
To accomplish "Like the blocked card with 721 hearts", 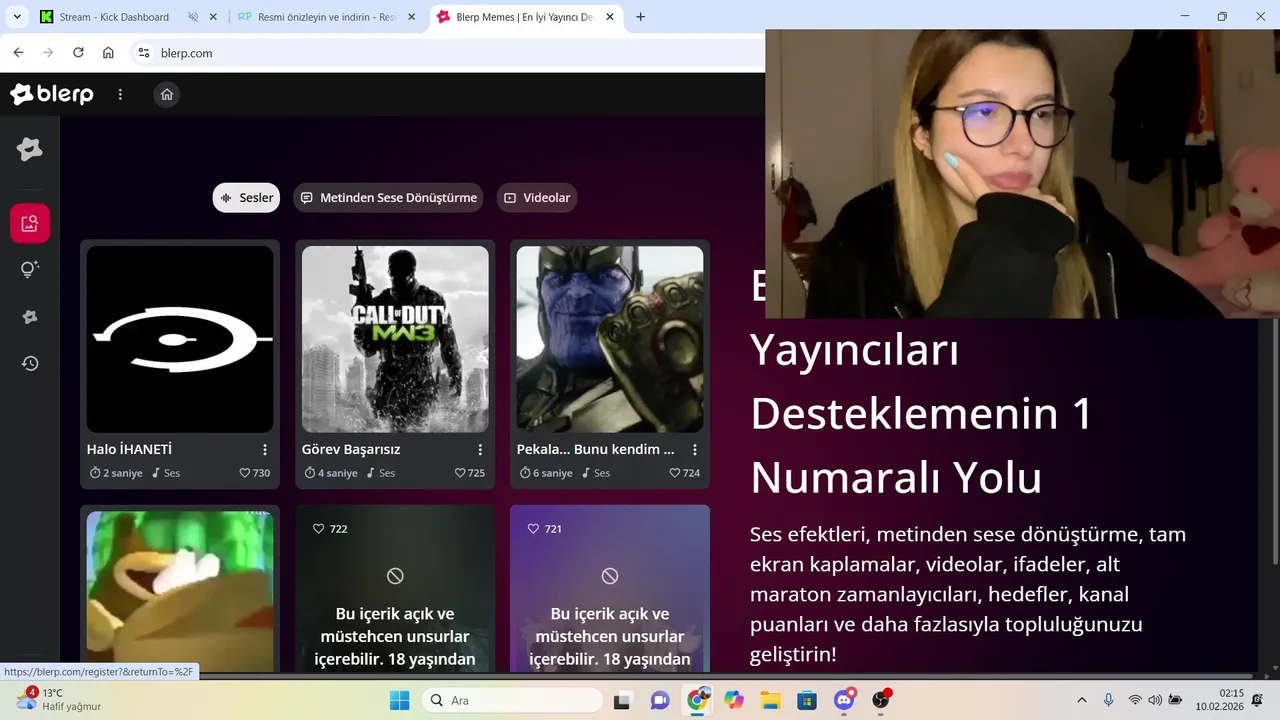I will pos(544,528).
